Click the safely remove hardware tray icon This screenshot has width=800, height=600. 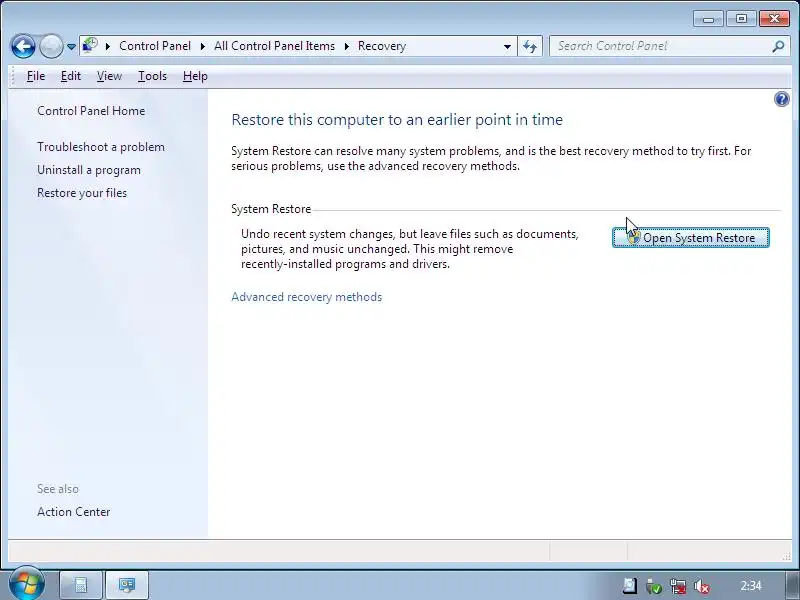[654, 586]
